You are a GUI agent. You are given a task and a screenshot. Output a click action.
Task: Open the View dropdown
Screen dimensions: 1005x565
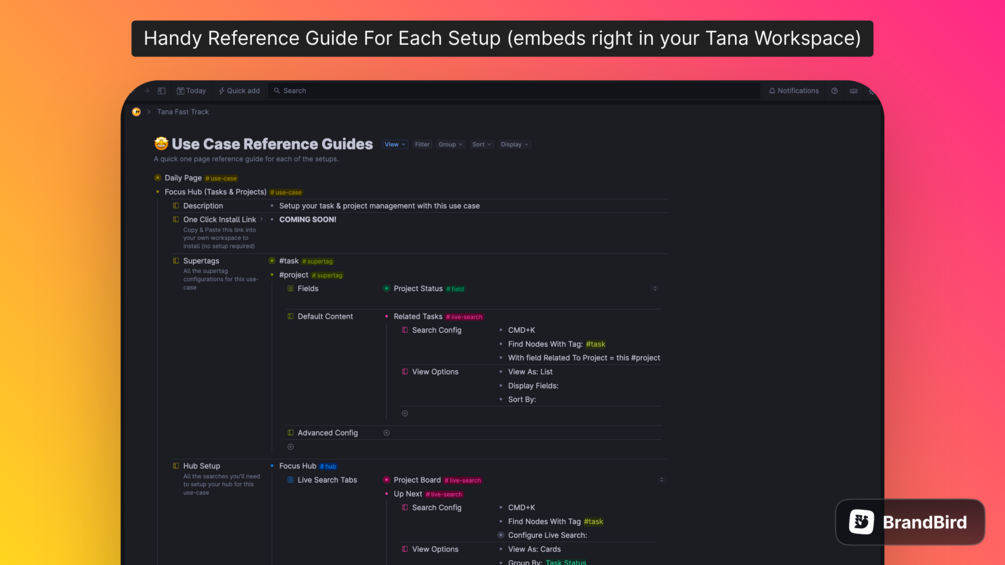click(395, 145)
